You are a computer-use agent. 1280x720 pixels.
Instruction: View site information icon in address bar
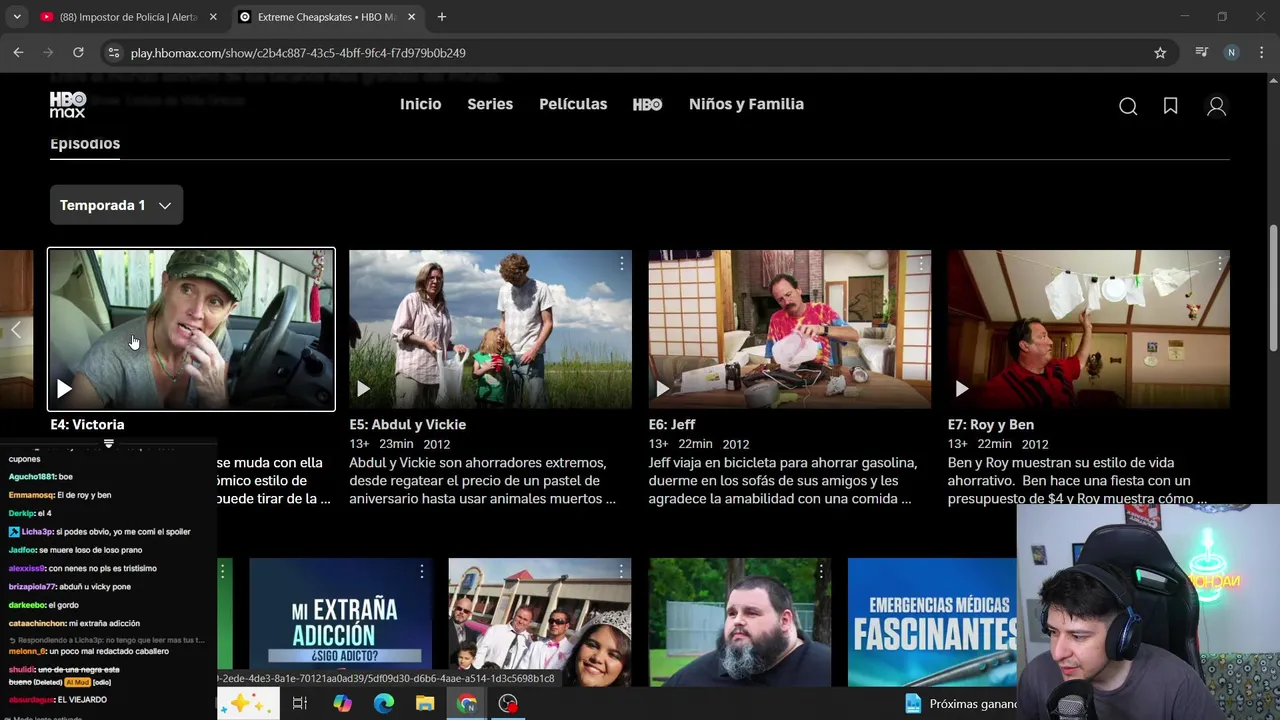(x=113, y=53)
